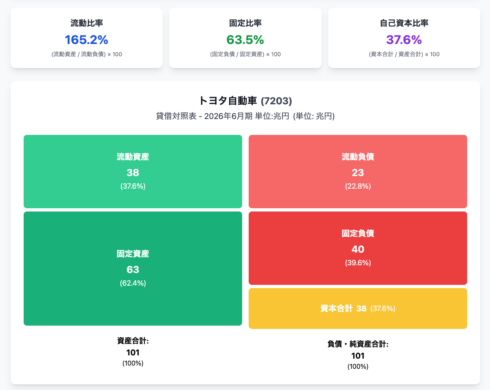Click the 101 total under 資産合計
Screen dimensions: 490x390
click(x=133, y=352)
